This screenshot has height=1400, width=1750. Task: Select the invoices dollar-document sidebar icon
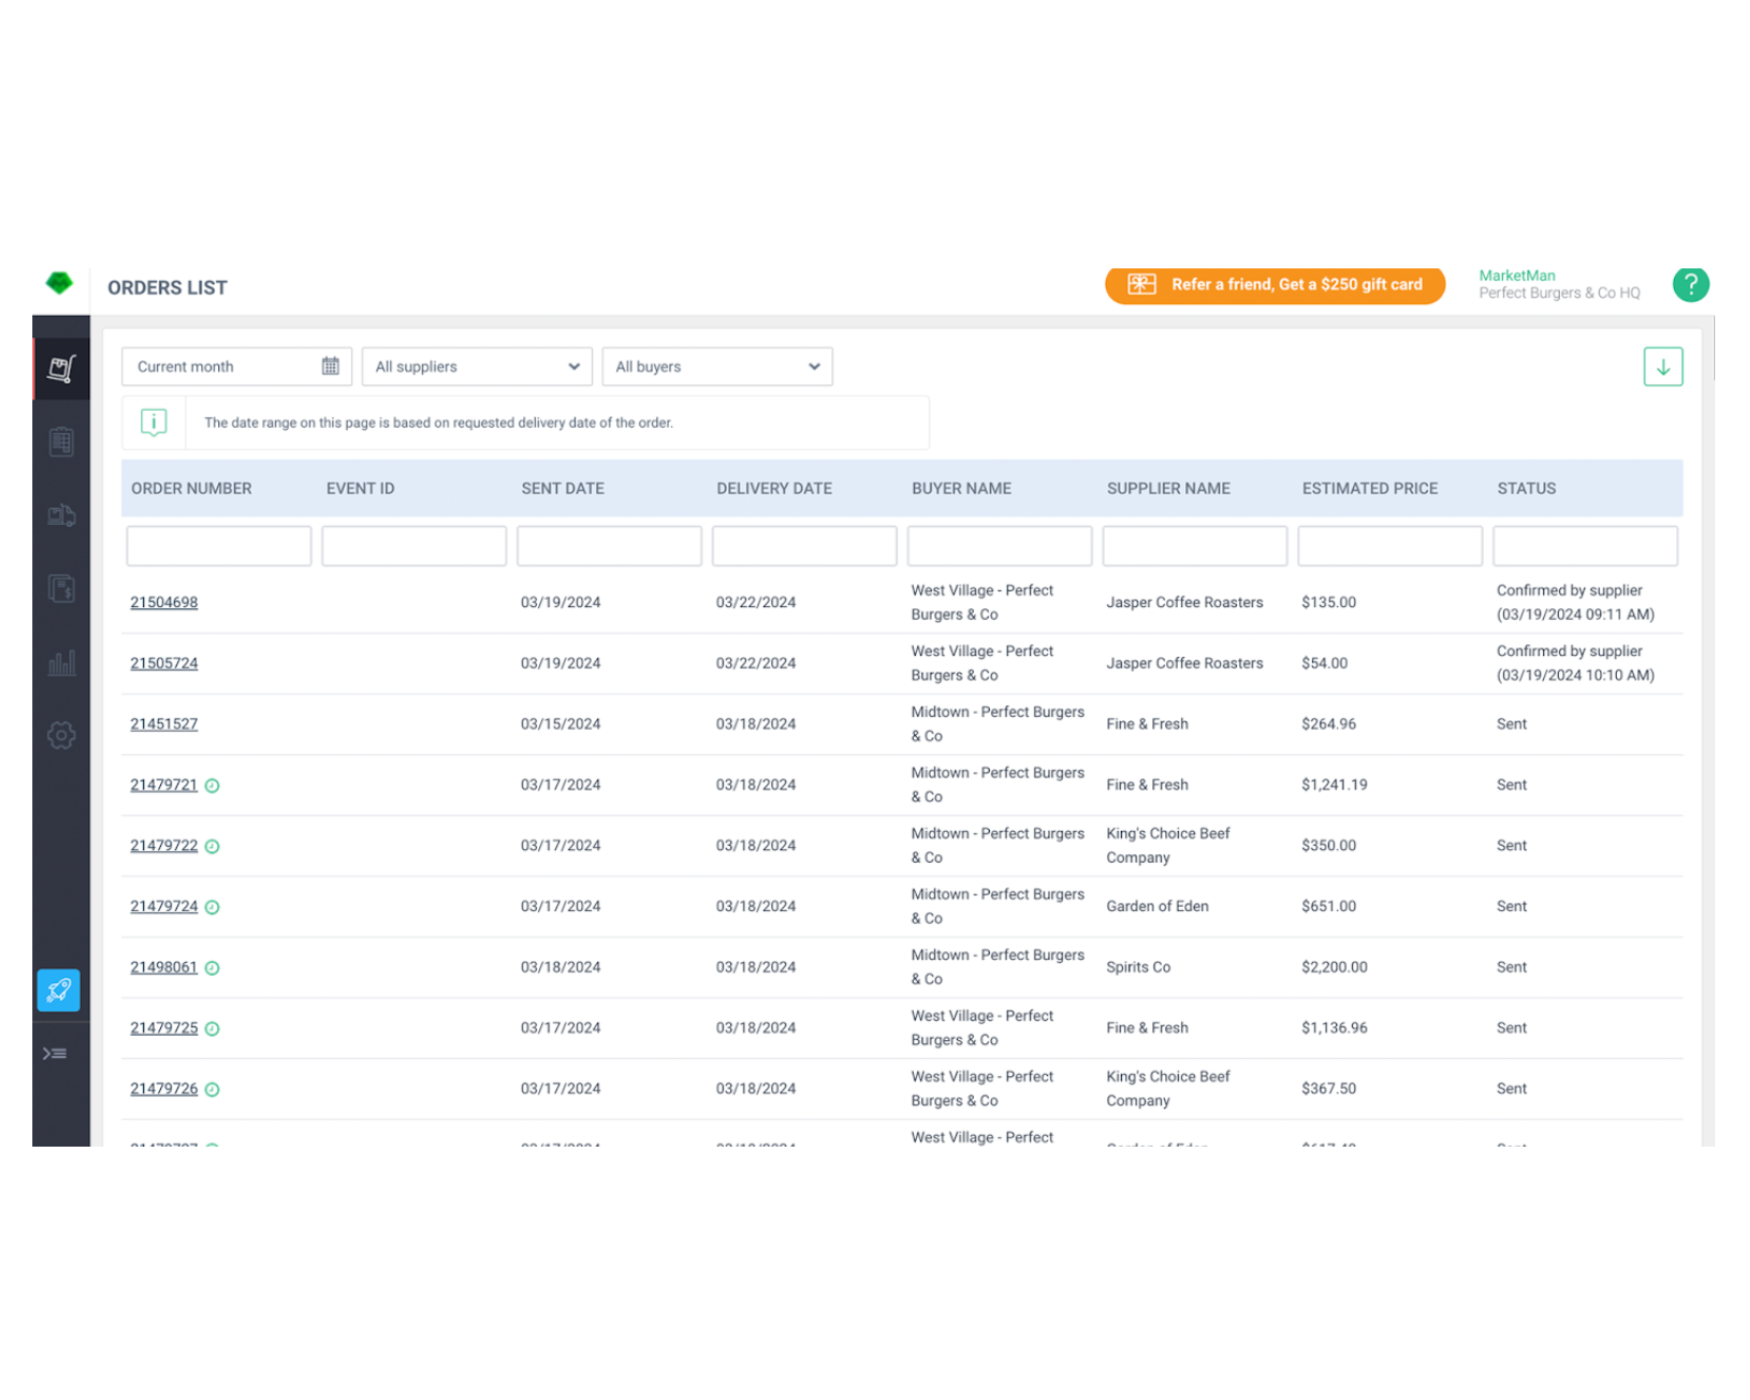coord(61,588)
